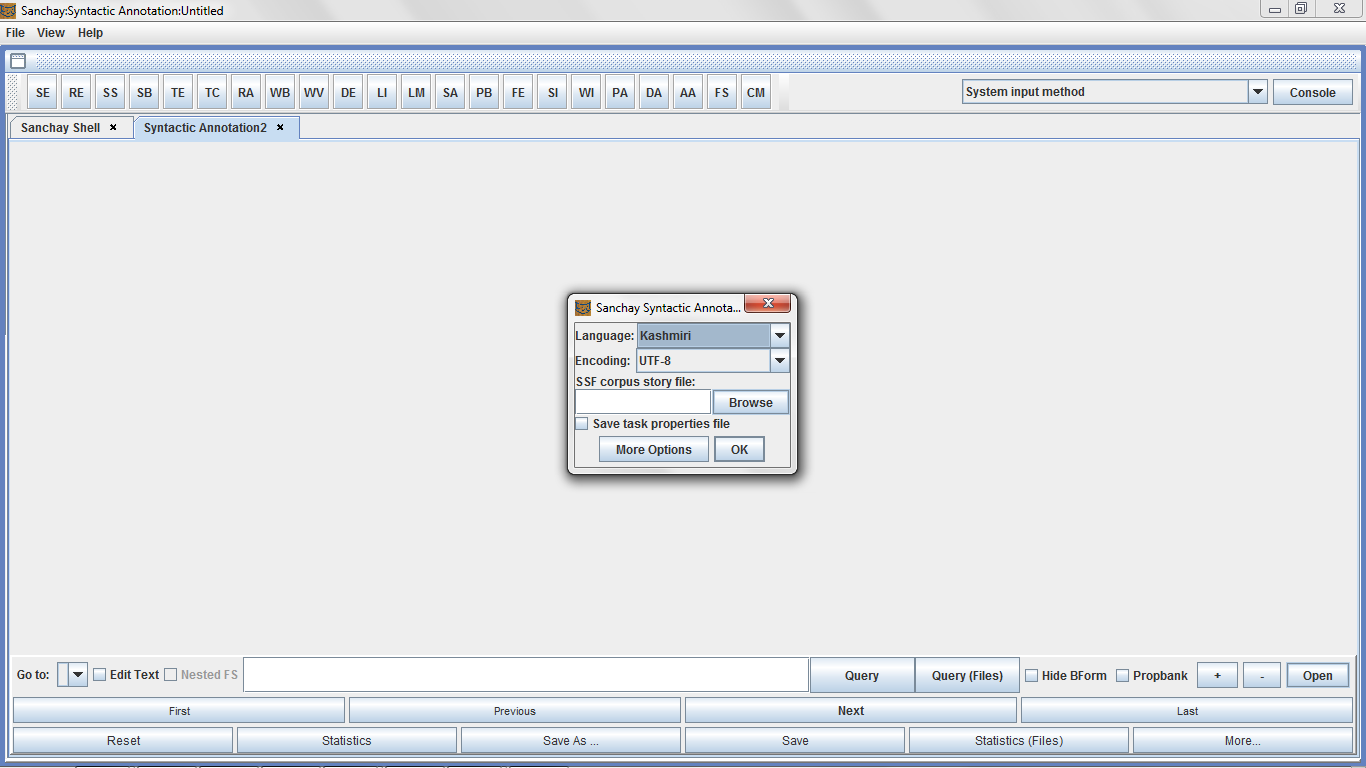Click the Open button
This screenshot has width=1366, height=768.
pyautogui.click(x=1317, y=676)
